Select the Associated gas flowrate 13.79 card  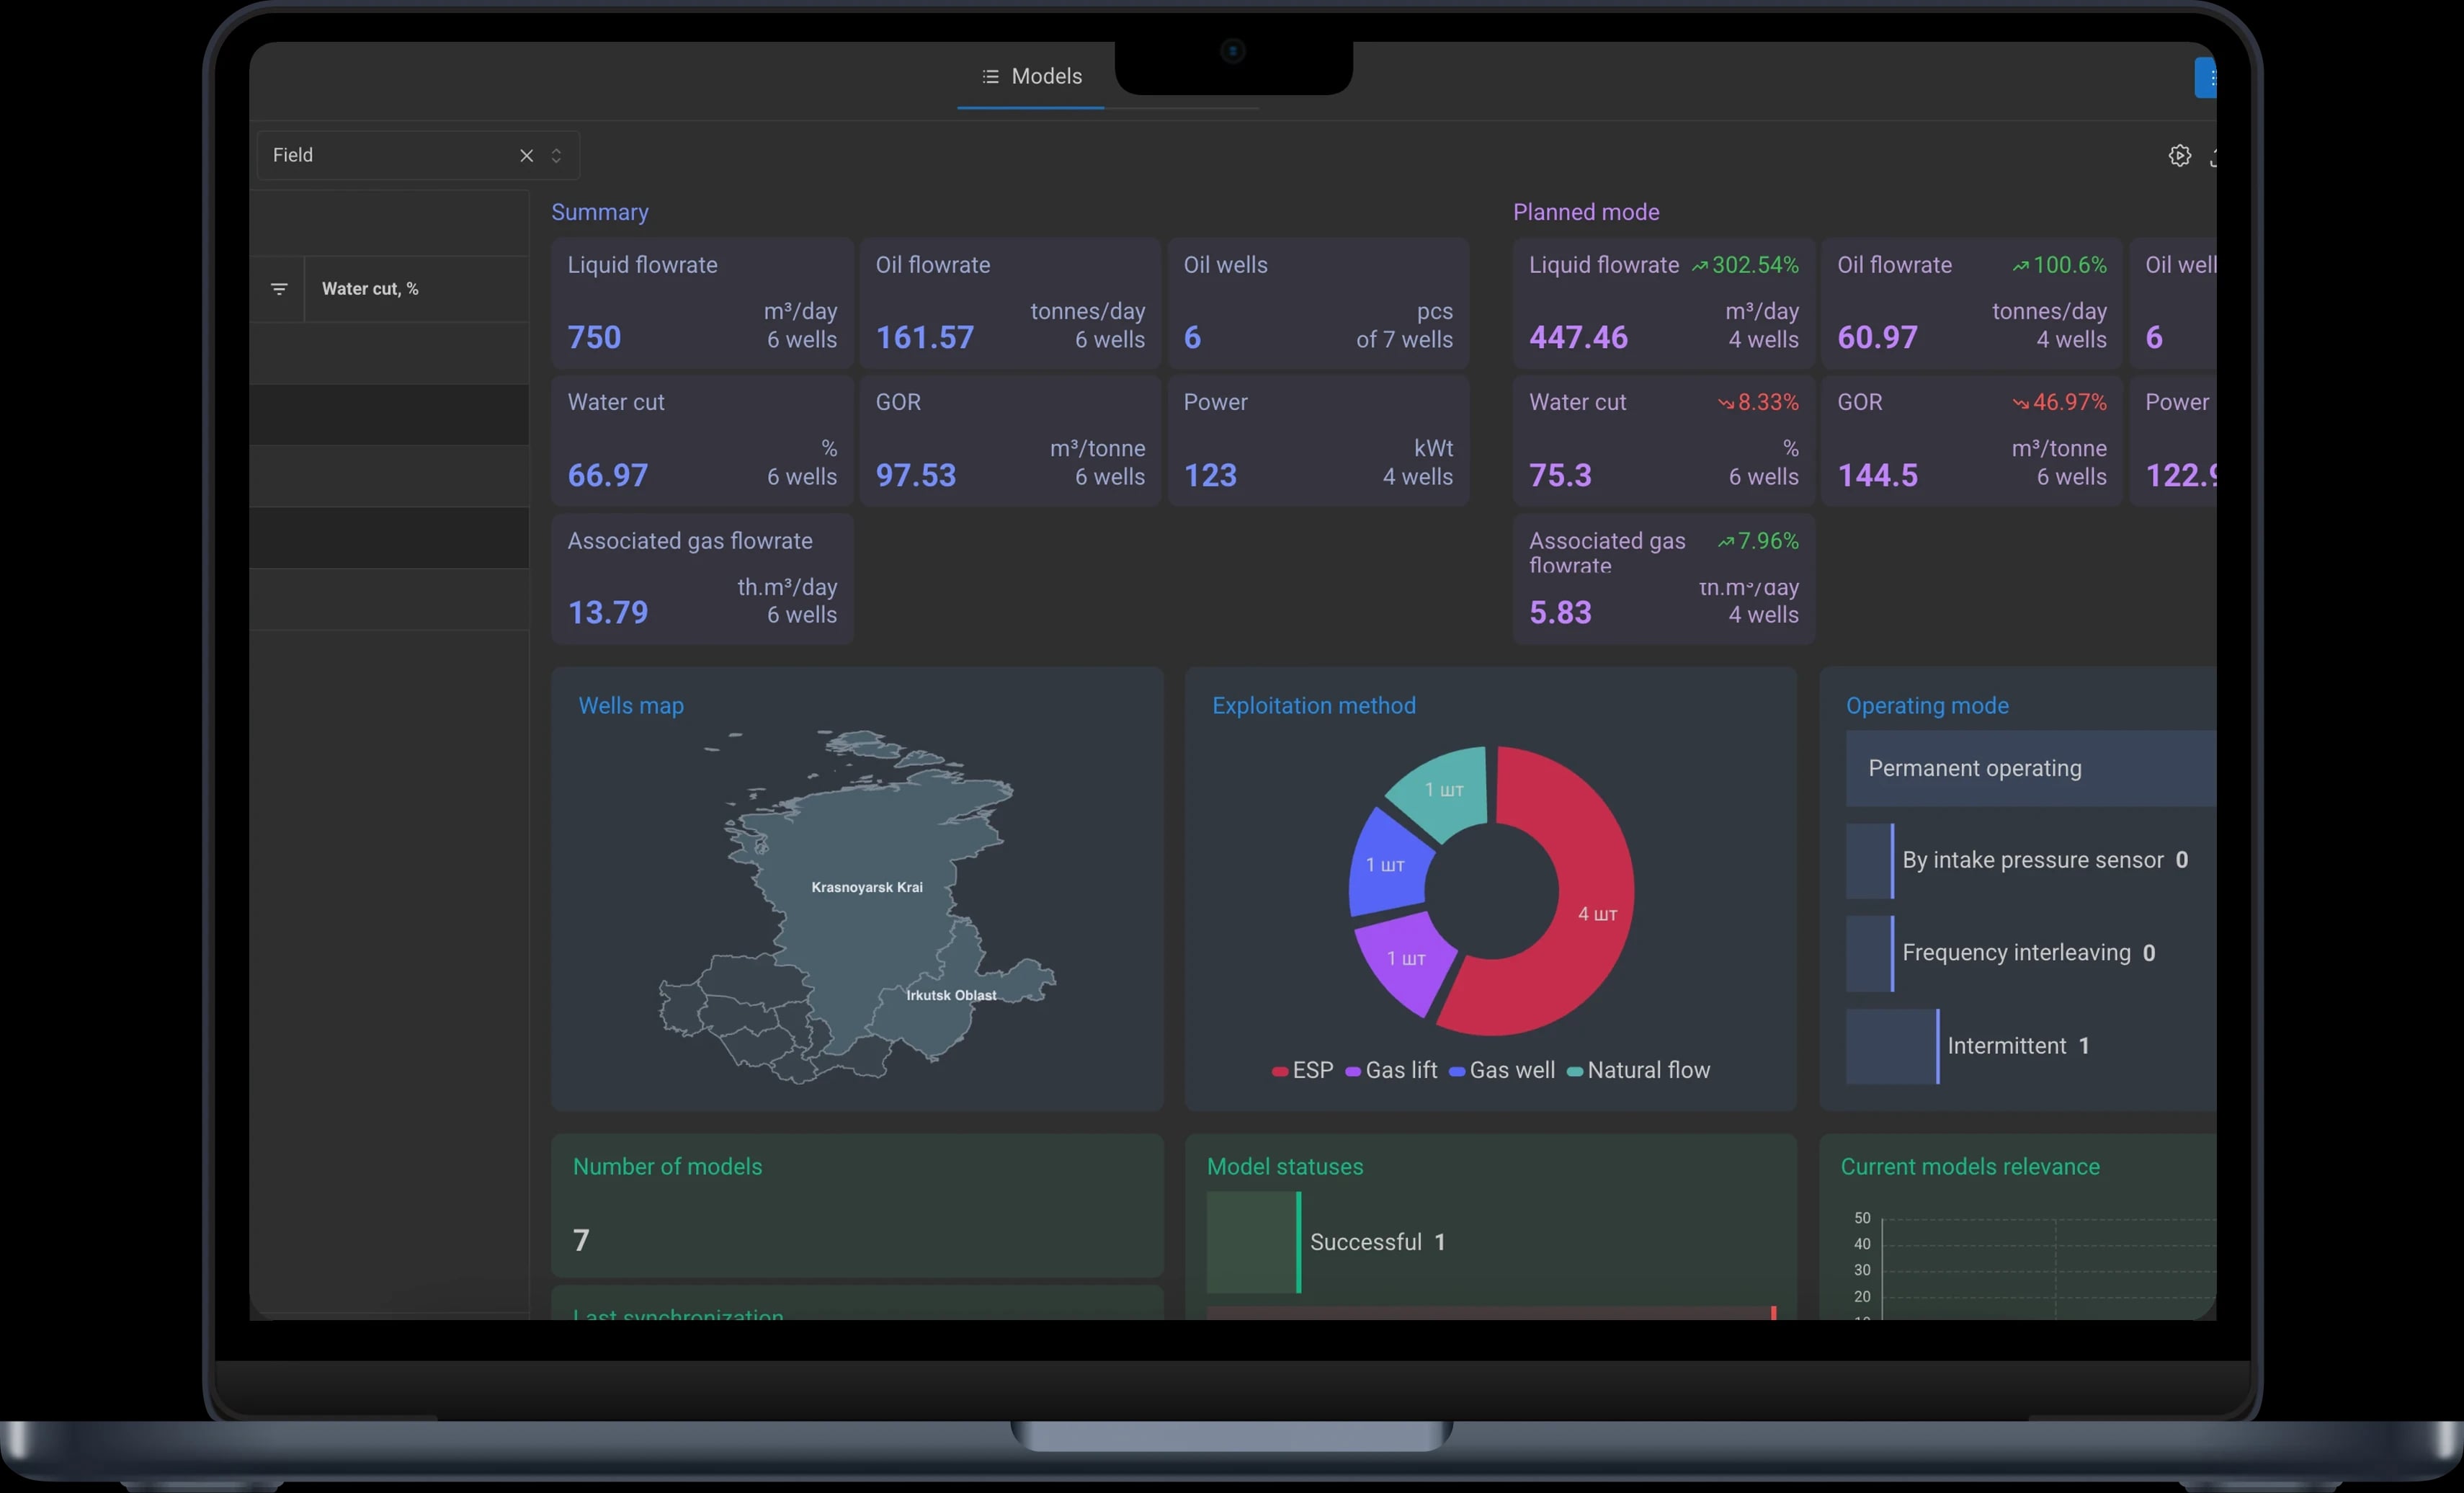(702, 579)
